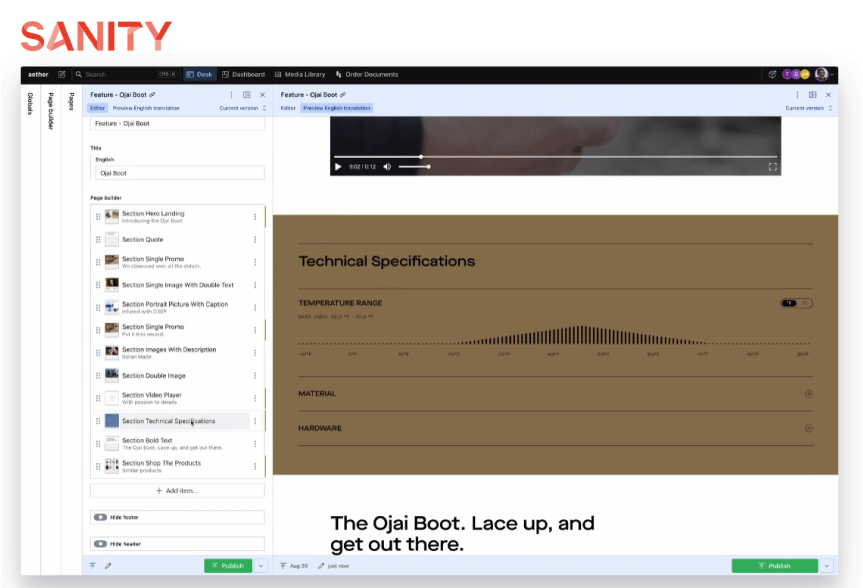Expand the MATERIAL accordion section
863x588 pixels.
[809, 394]
